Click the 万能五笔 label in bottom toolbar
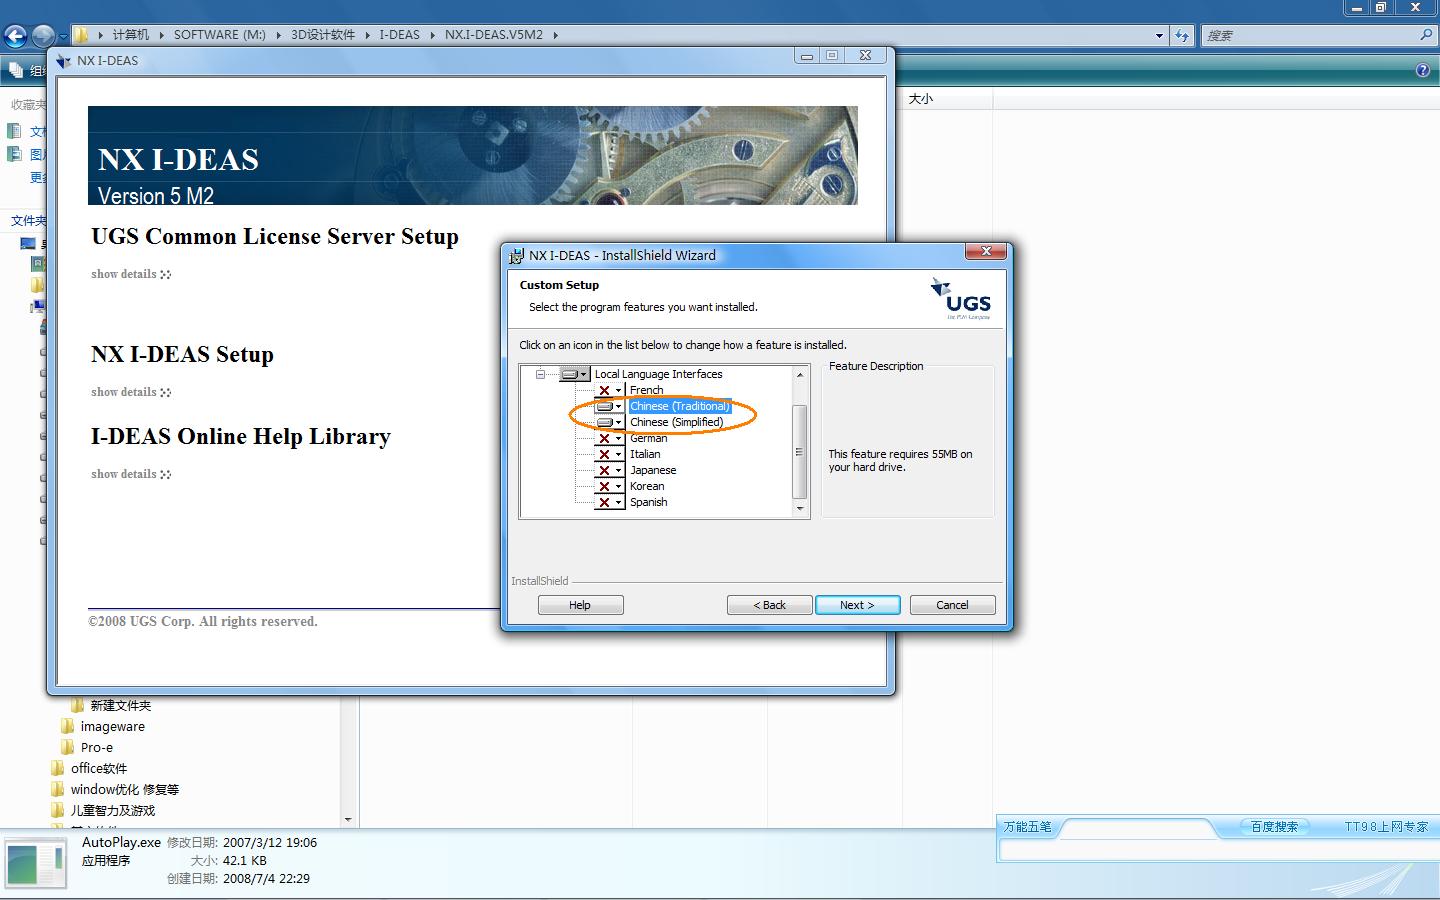The width and height of the screenshot is (1440, 900). (x=1028, y=827)
